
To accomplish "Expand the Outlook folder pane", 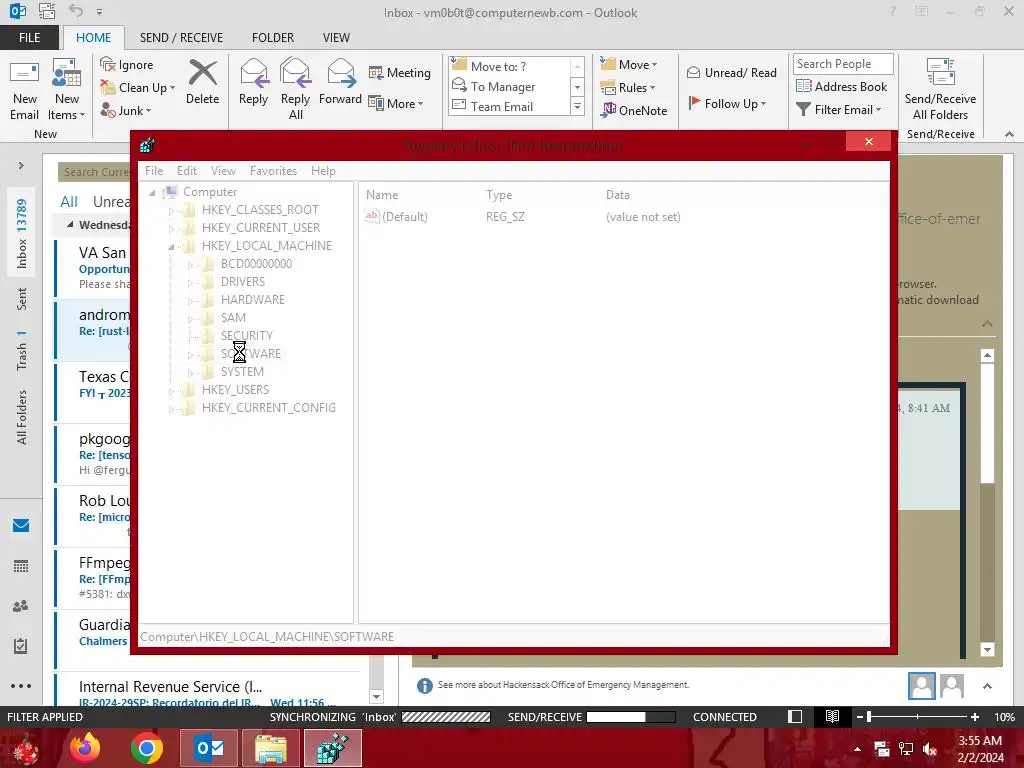I will pyautogui.click(x=21, y=166).
